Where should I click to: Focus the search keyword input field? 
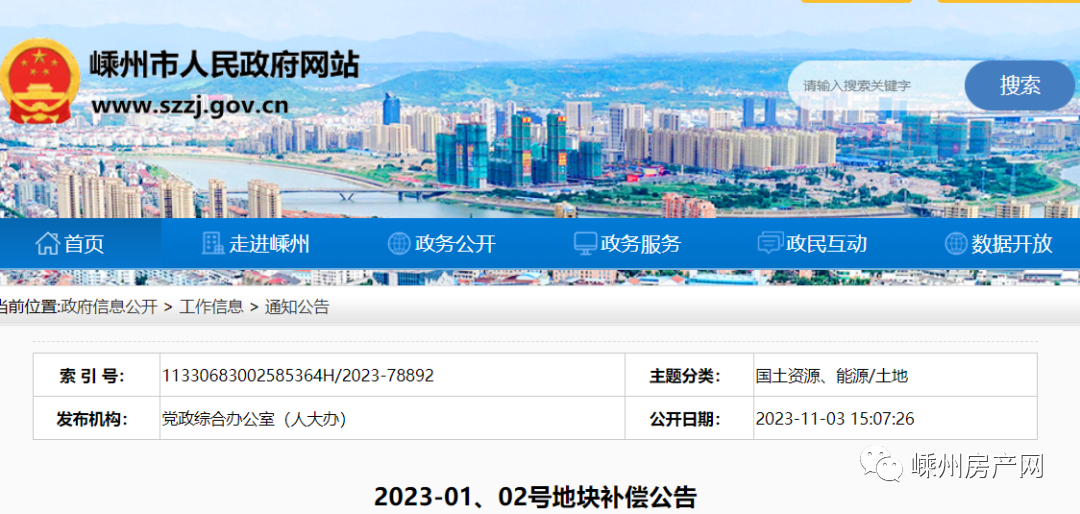[x=875, y=86]
